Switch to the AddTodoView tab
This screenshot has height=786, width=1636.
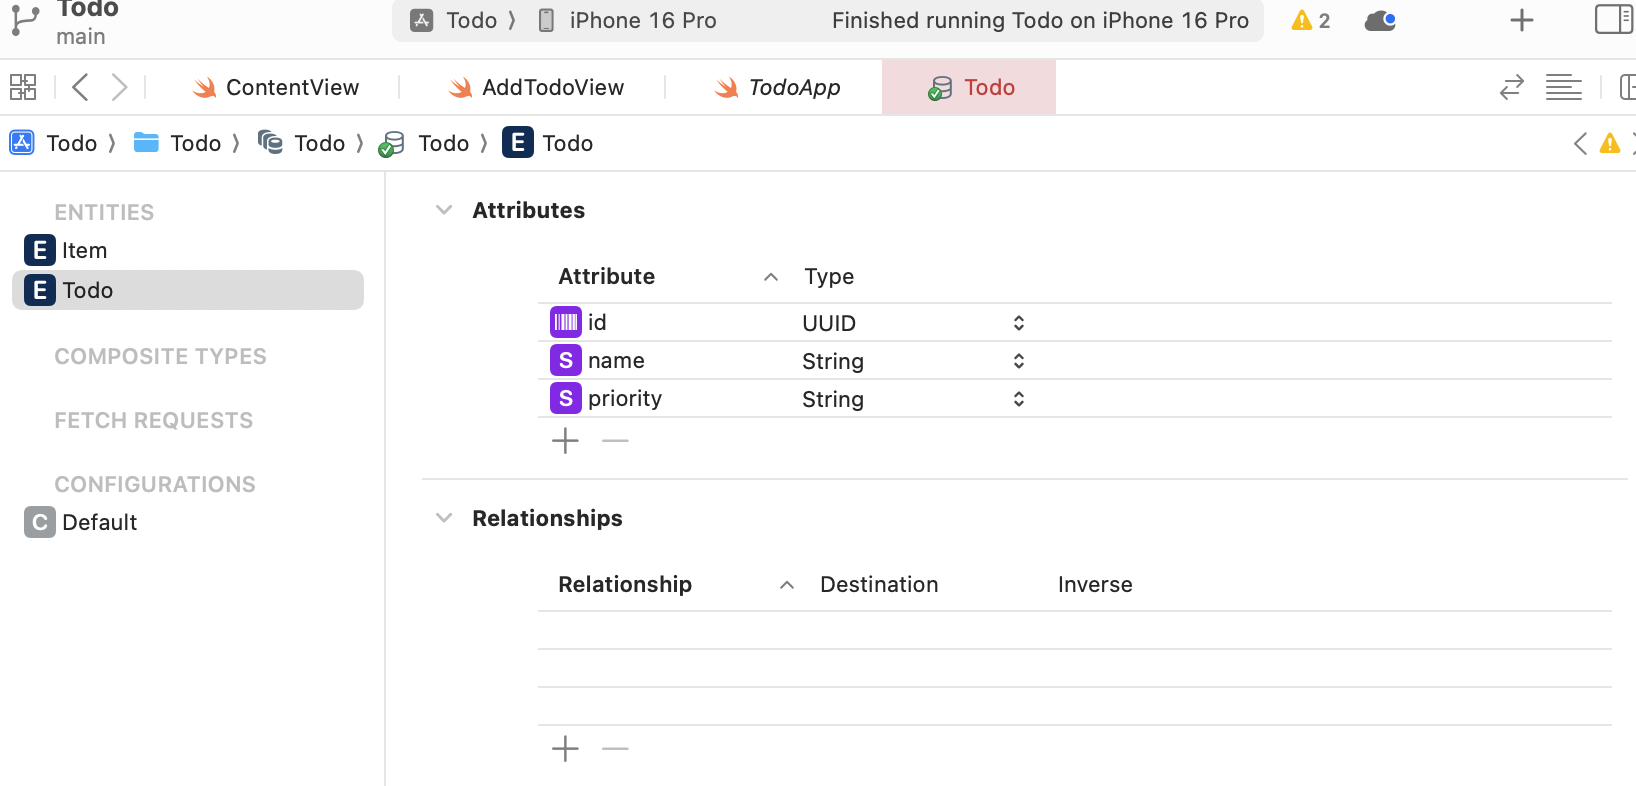point(536,87)
